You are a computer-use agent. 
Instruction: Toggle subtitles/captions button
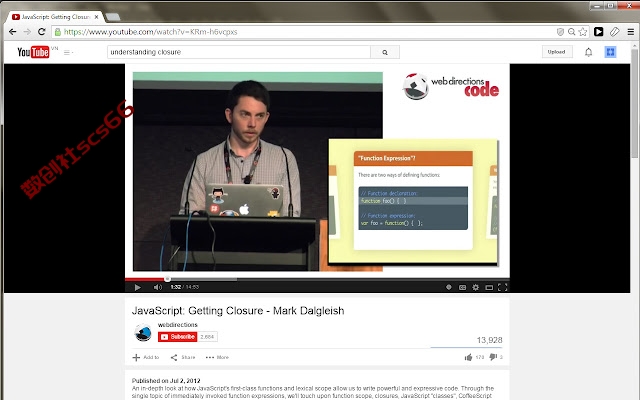(x=462, y=287)
